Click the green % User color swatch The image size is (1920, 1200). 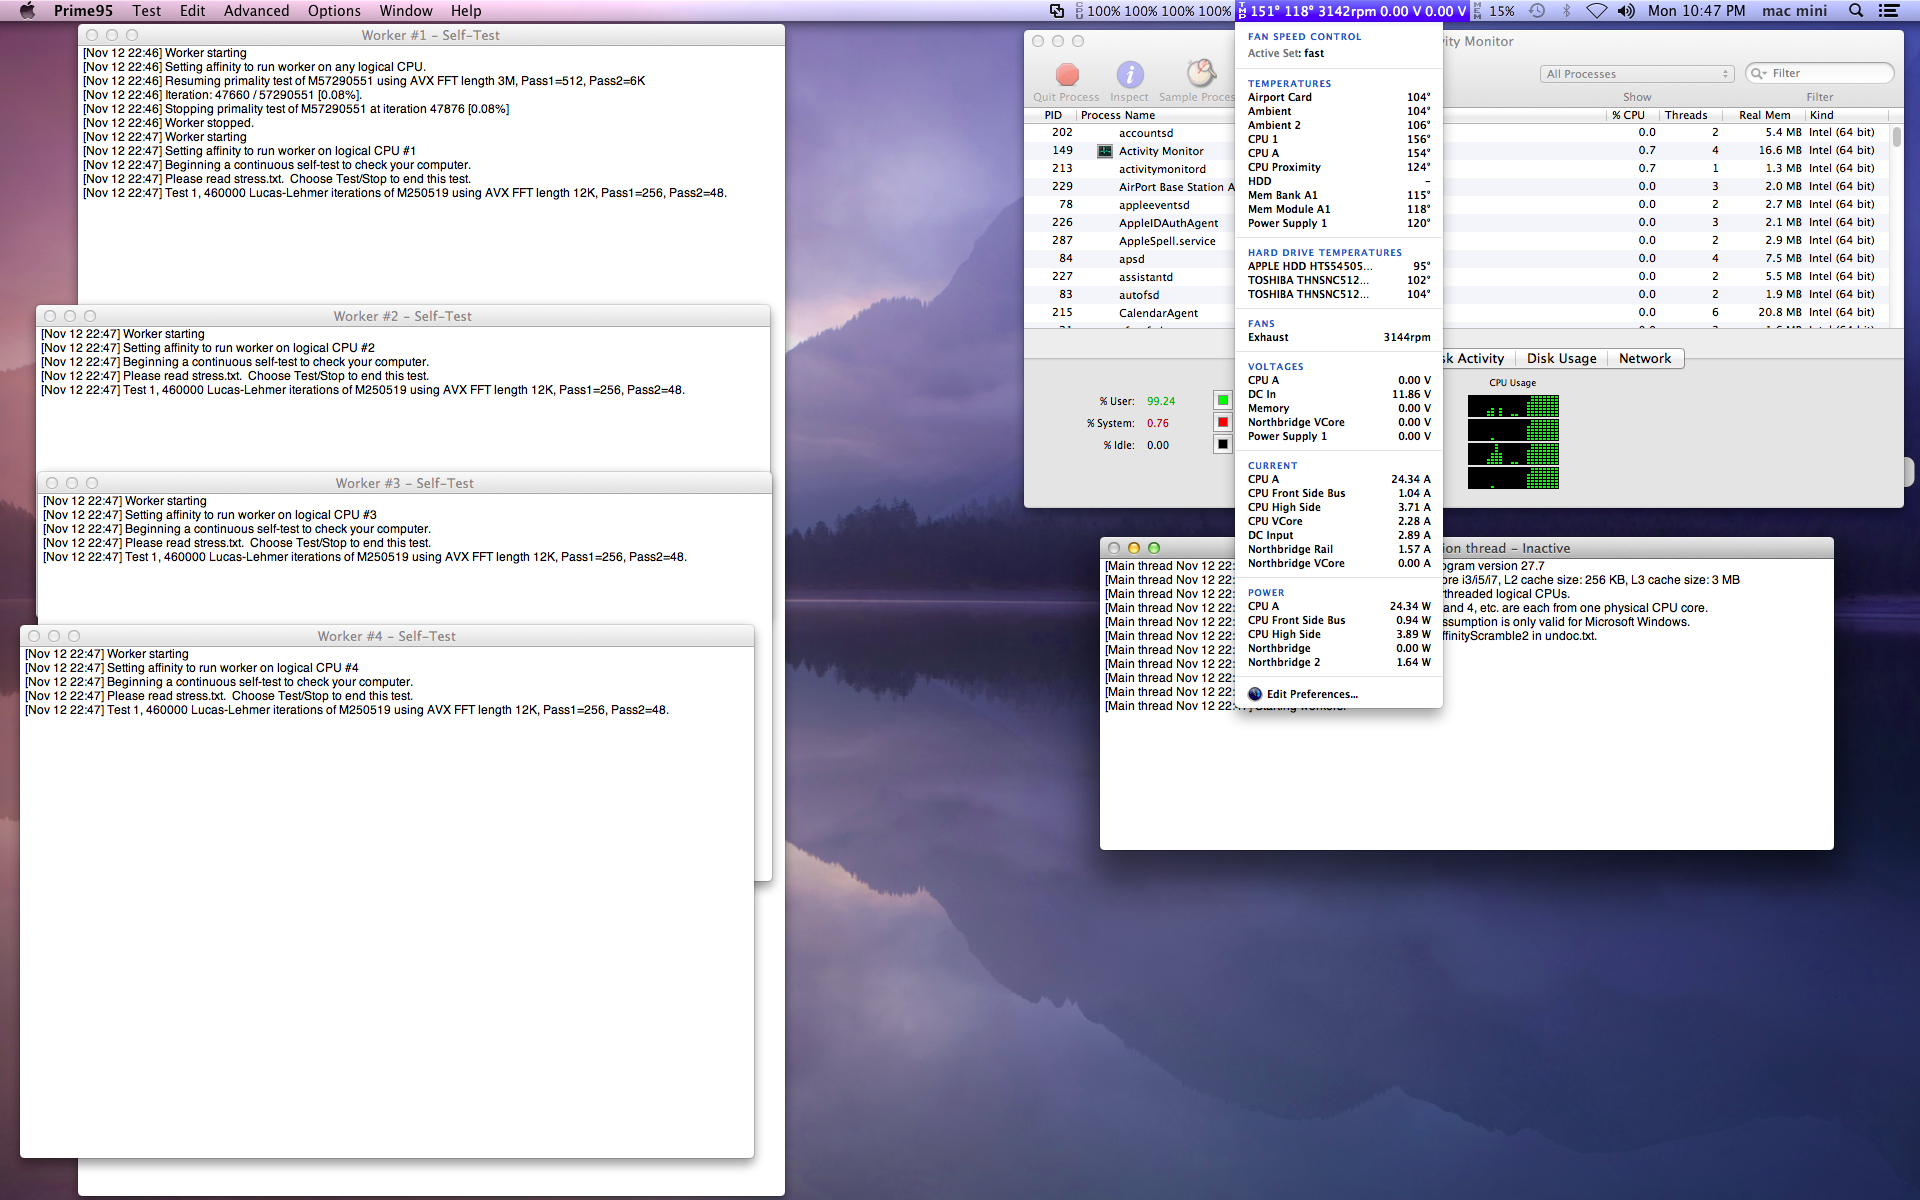click(1222, 401)
